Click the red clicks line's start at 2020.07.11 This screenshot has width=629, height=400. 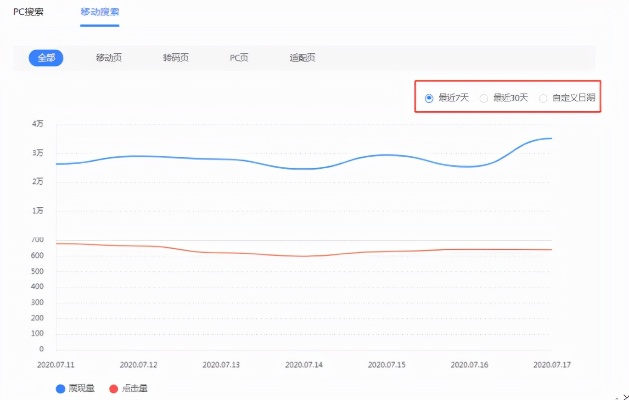pyautogui.click(x=57, y=244)
